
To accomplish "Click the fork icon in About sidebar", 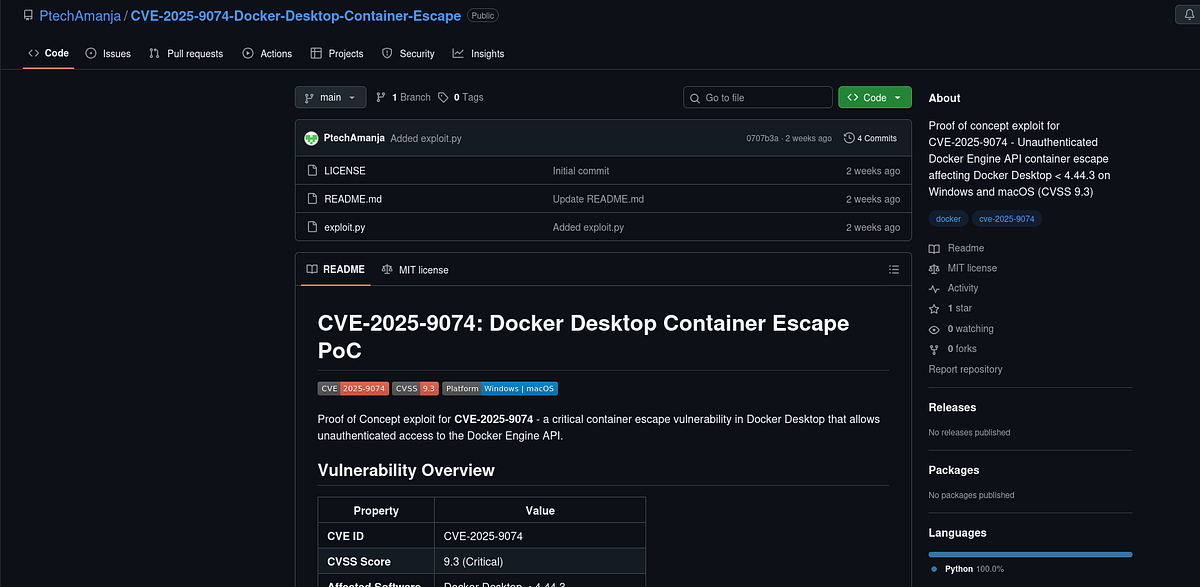I will click(x=934, y=349).
